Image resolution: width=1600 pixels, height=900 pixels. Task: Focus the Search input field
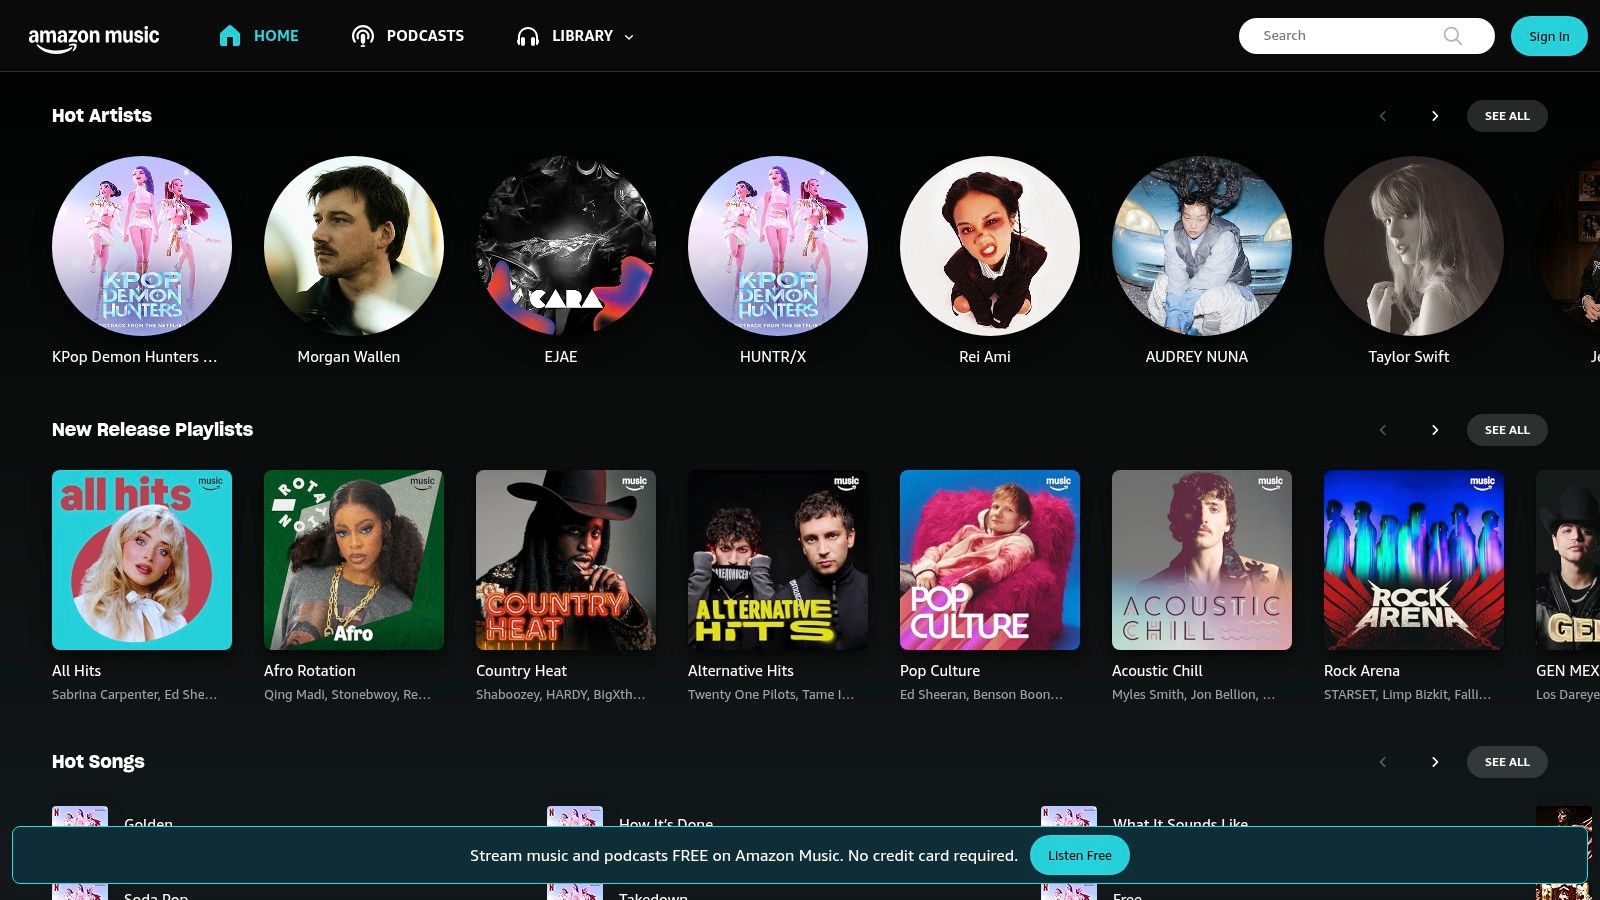1366,36
